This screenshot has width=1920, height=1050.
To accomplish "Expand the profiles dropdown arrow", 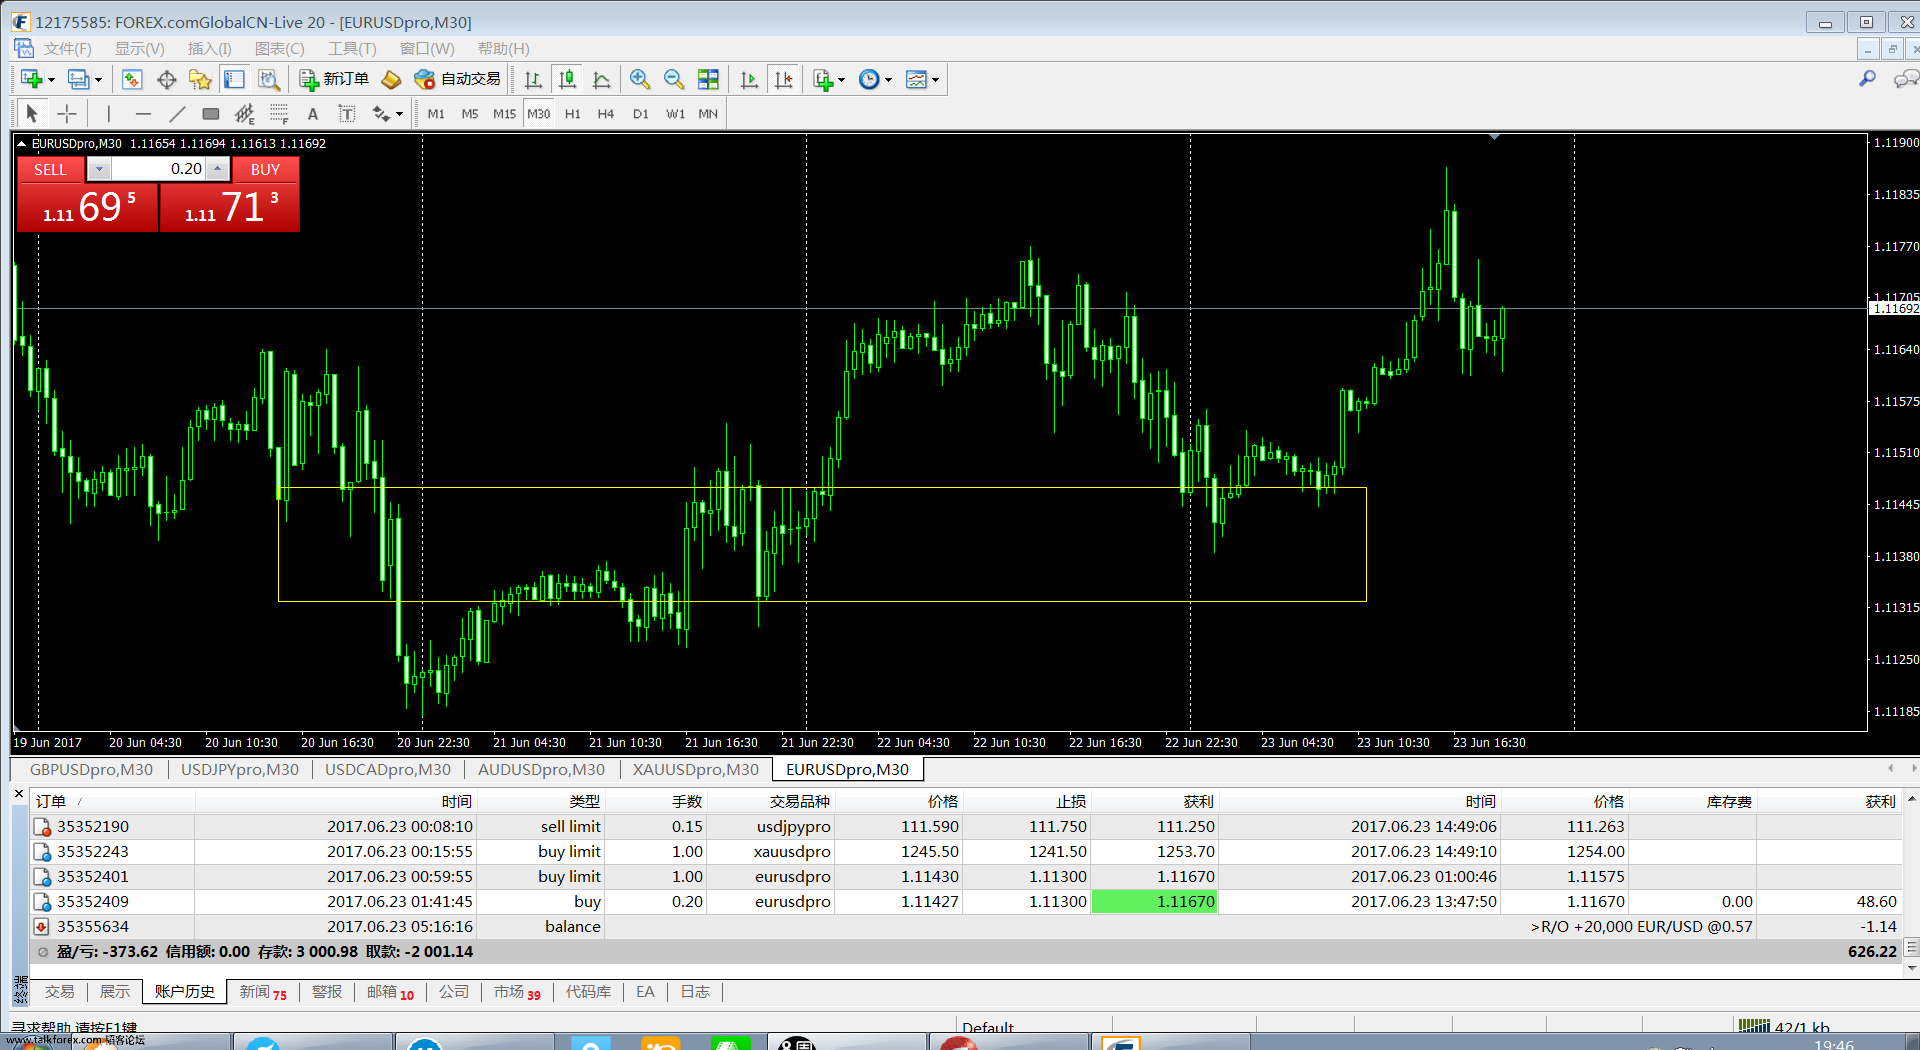I will [x=98, y=80].
